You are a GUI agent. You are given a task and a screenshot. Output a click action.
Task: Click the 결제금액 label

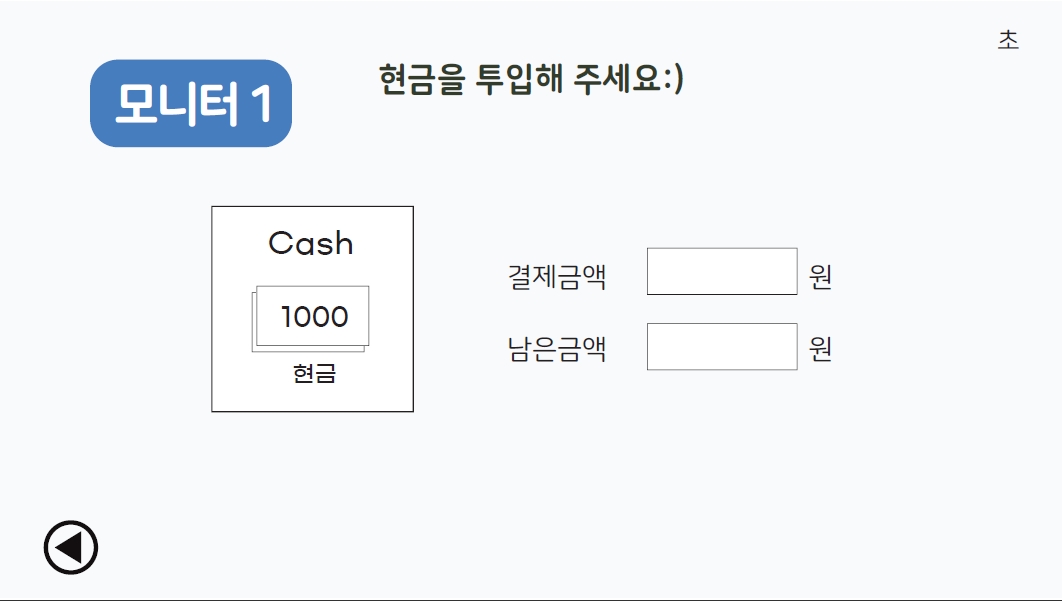point(557,276)
